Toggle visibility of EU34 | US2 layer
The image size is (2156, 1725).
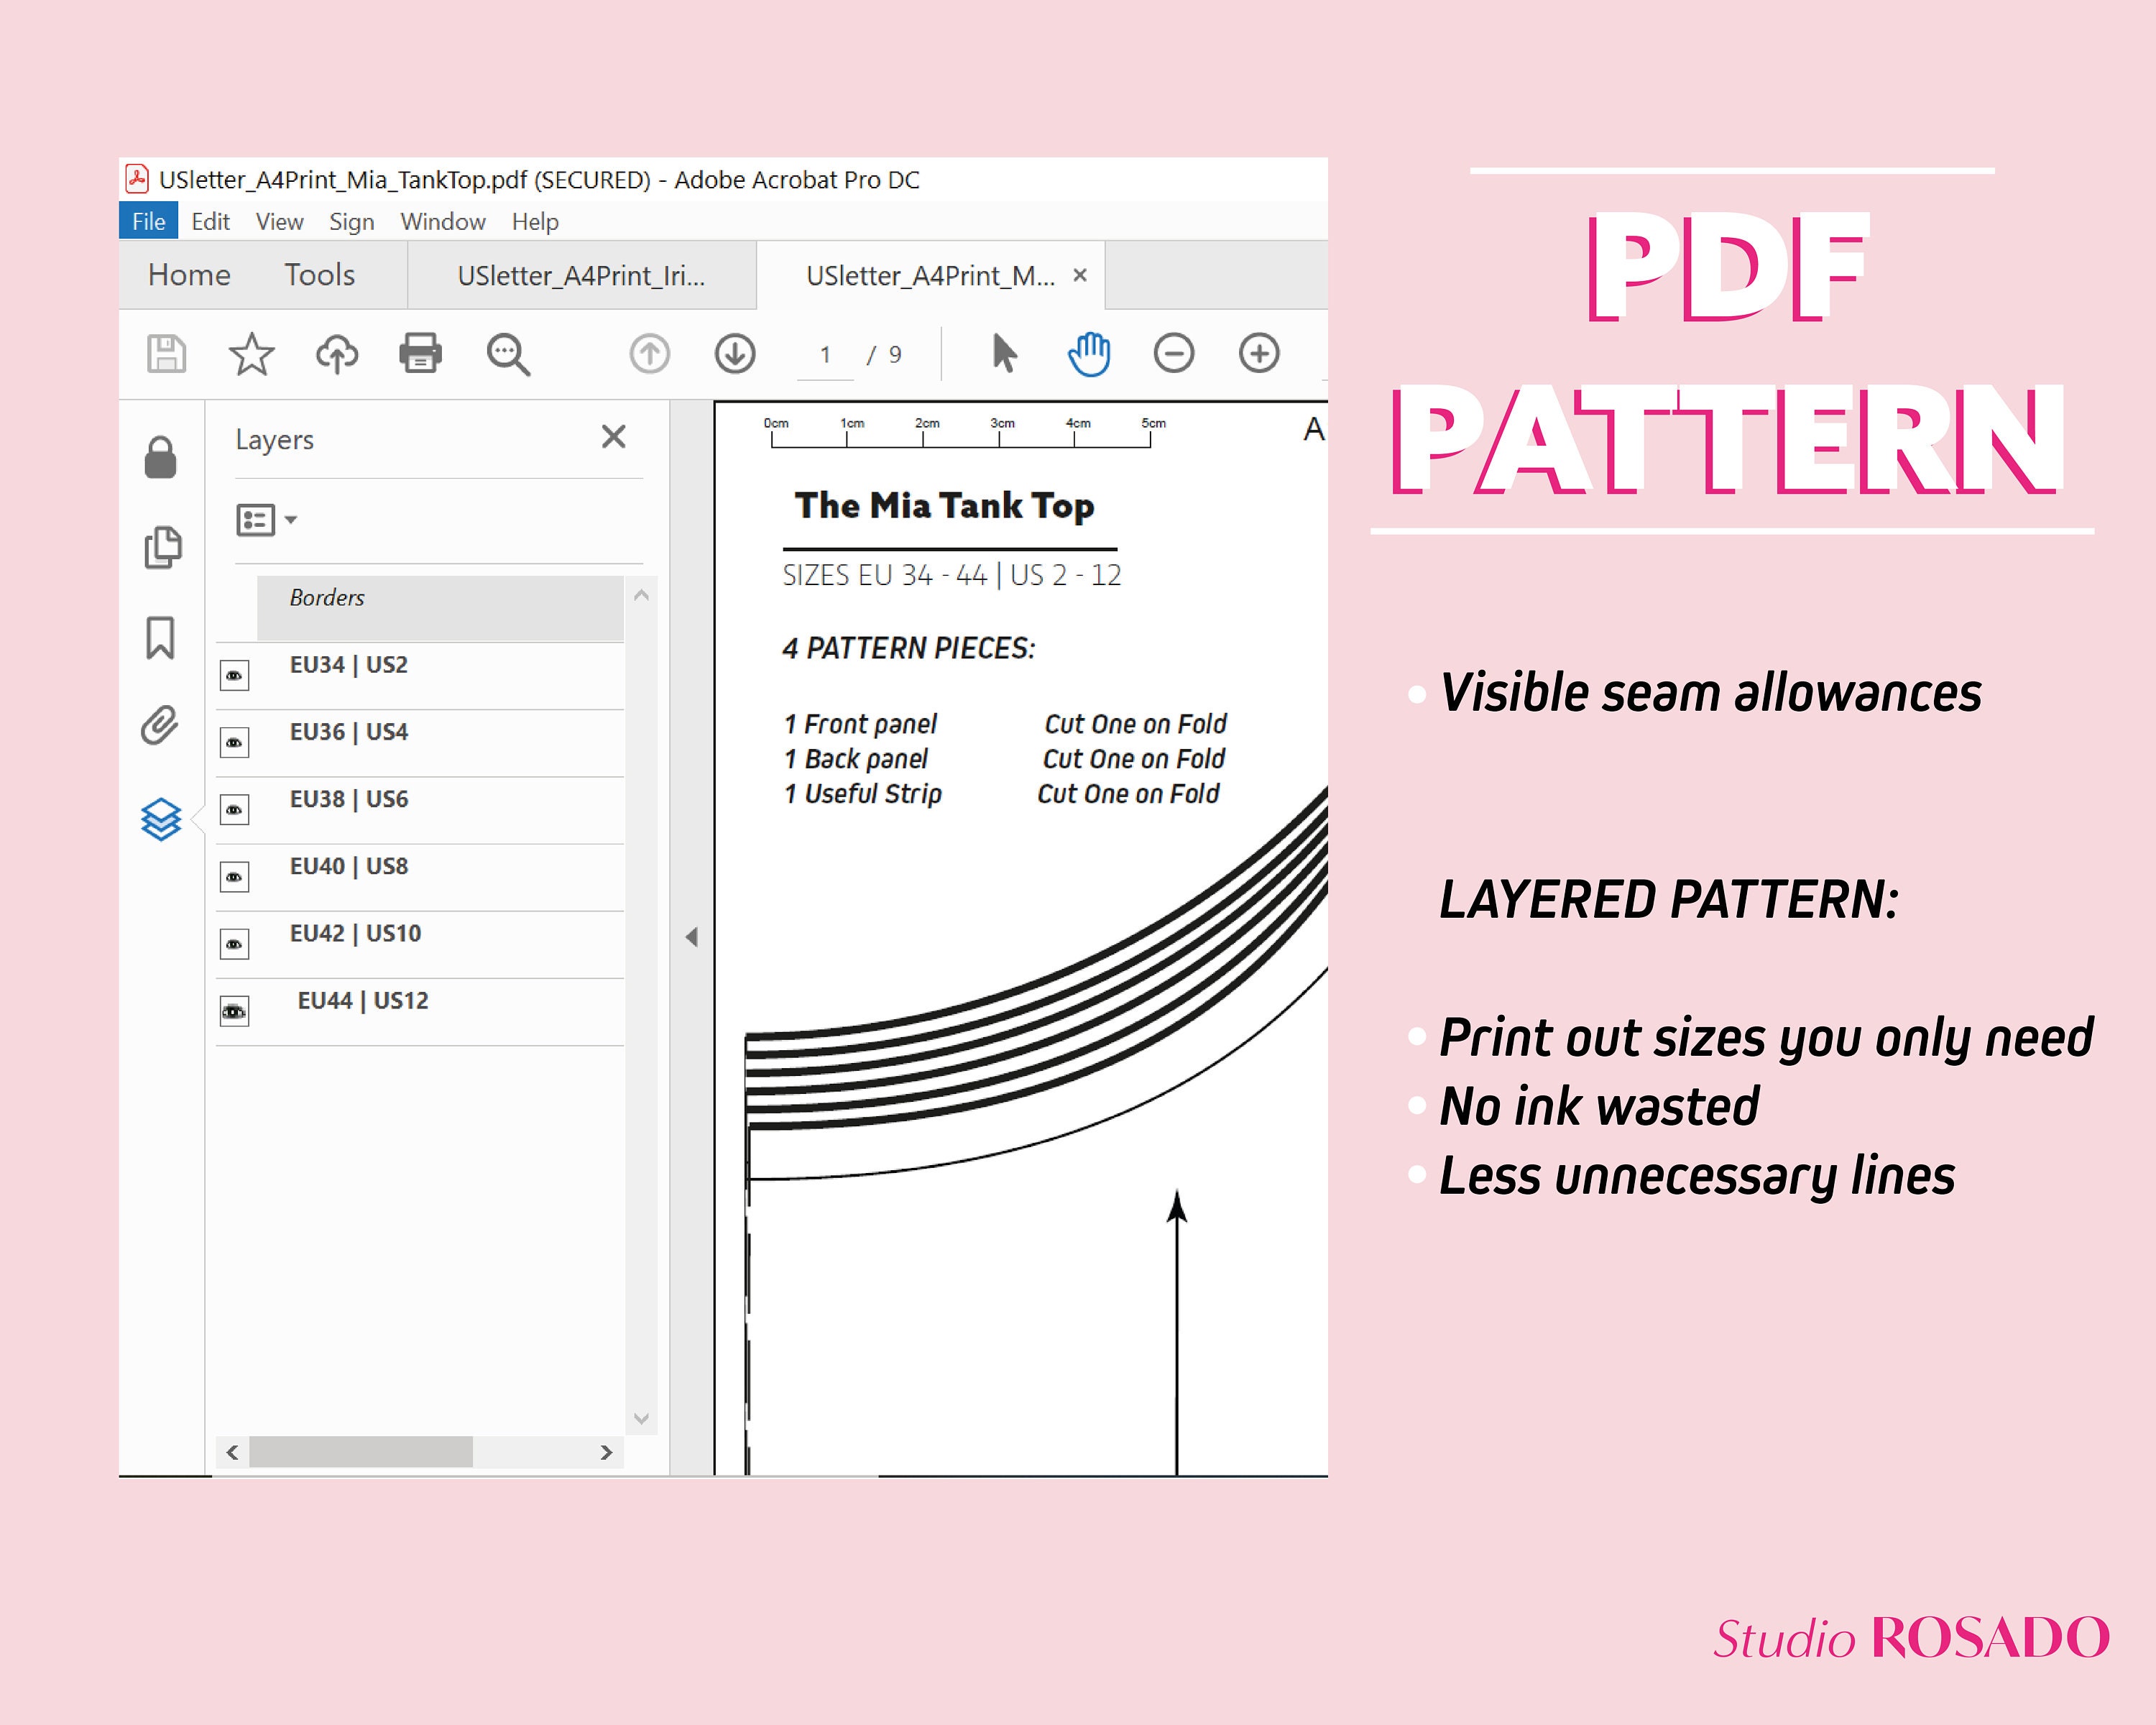(234, 676)
